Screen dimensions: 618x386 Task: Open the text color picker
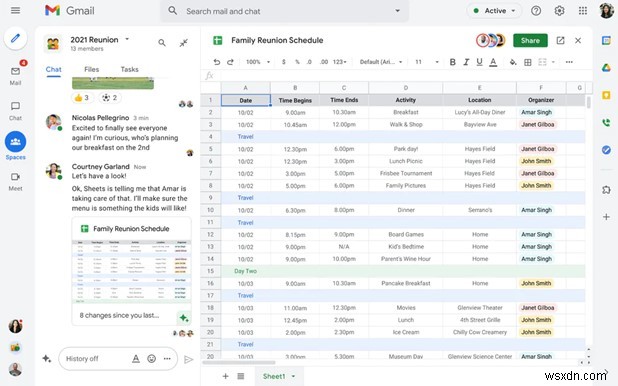click(x=493, y=62)
